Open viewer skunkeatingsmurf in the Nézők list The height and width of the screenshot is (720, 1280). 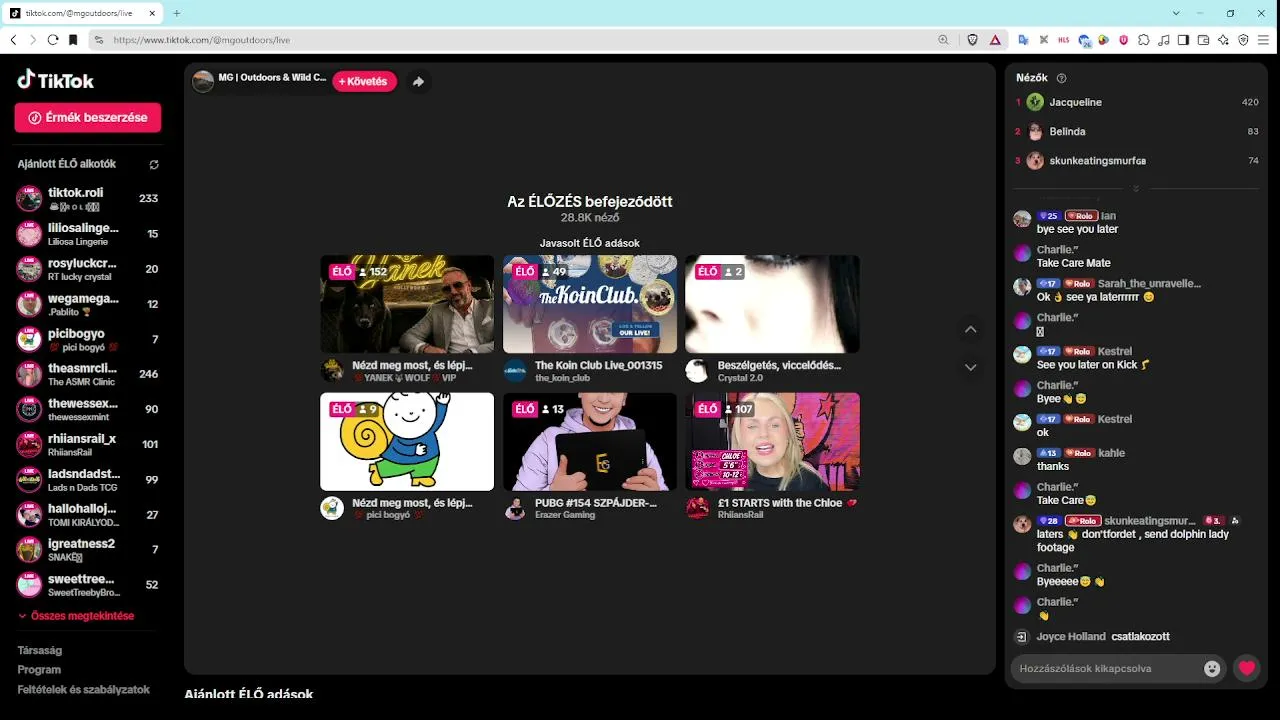pyautogui.click(x=1136, y=160)
